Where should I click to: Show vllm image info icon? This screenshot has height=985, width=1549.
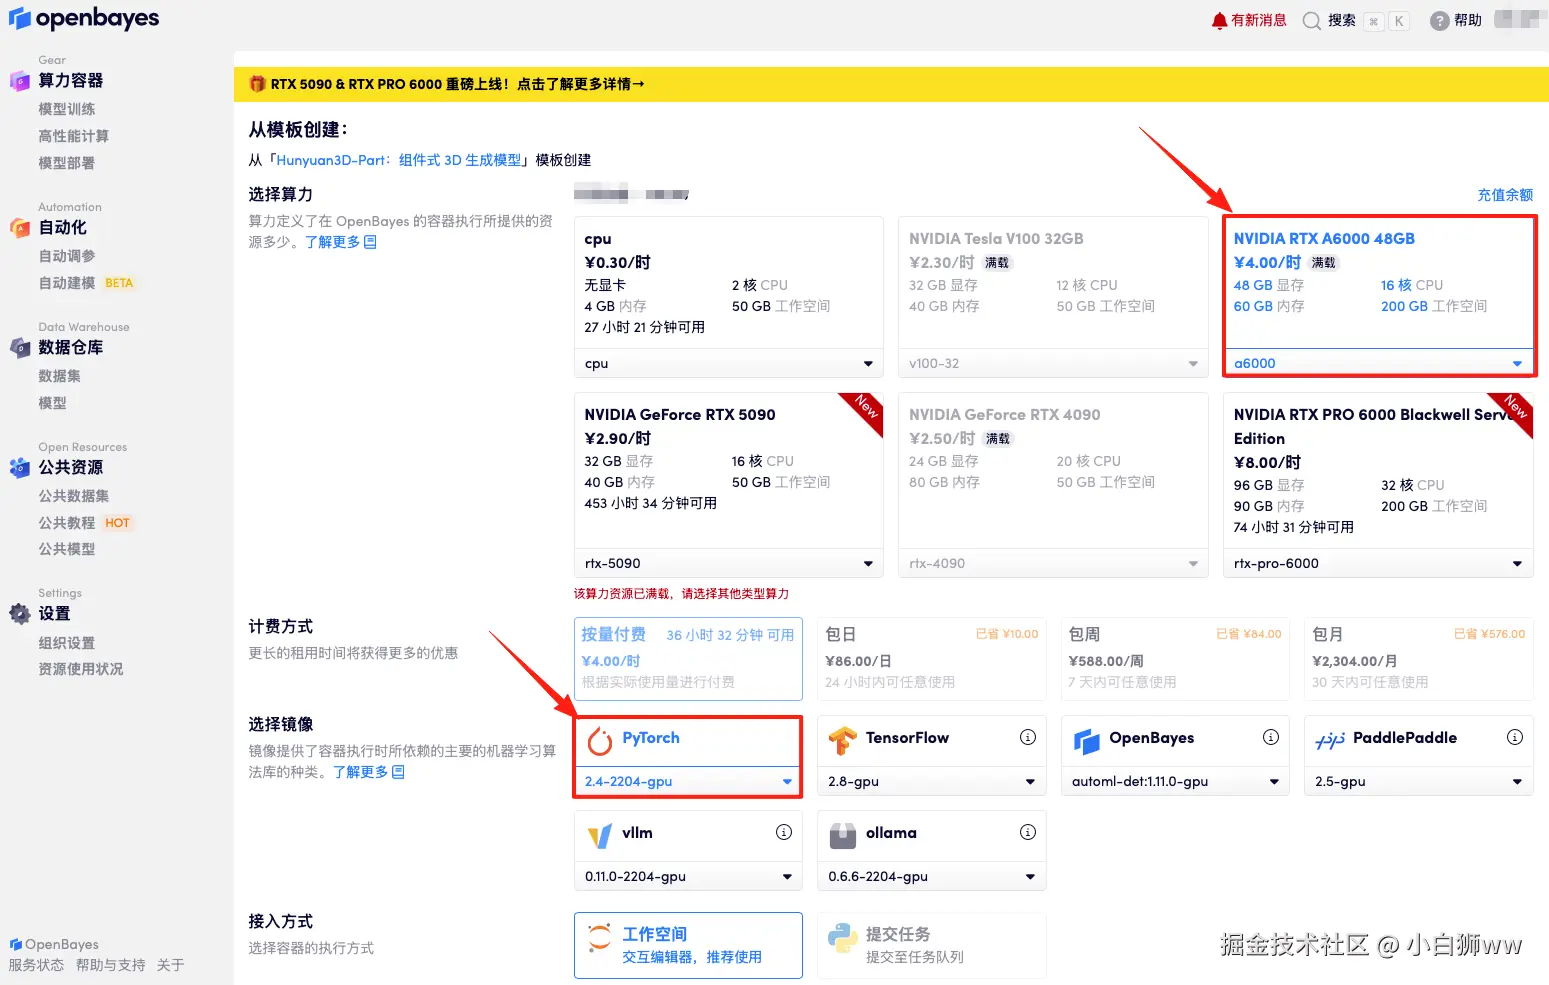coord(784,832)
